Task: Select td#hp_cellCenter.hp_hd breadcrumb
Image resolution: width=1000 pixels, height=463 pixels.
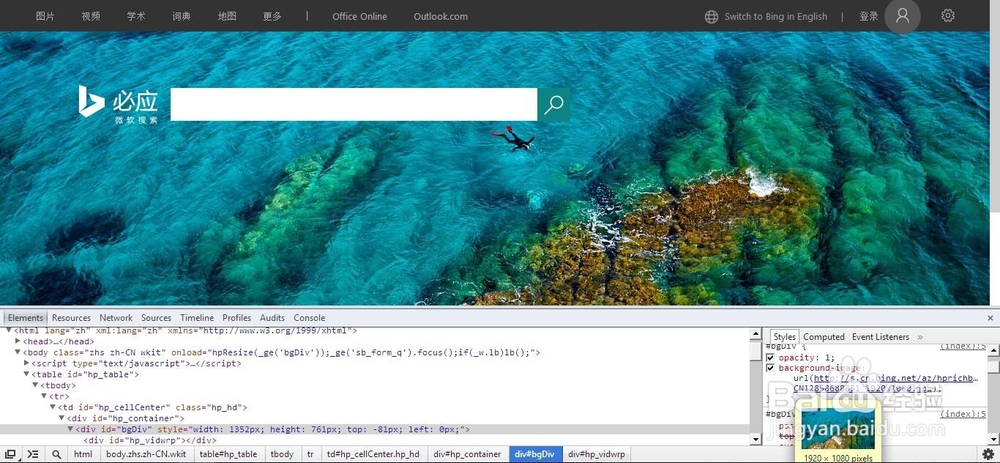Action: [x=373, y=454]
